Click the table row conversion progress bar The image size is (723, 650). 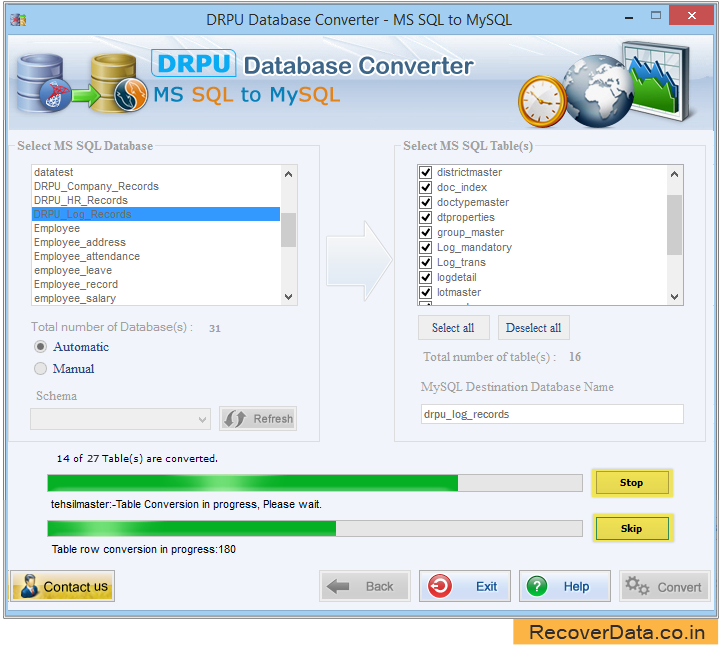click(x=315, y=528)
